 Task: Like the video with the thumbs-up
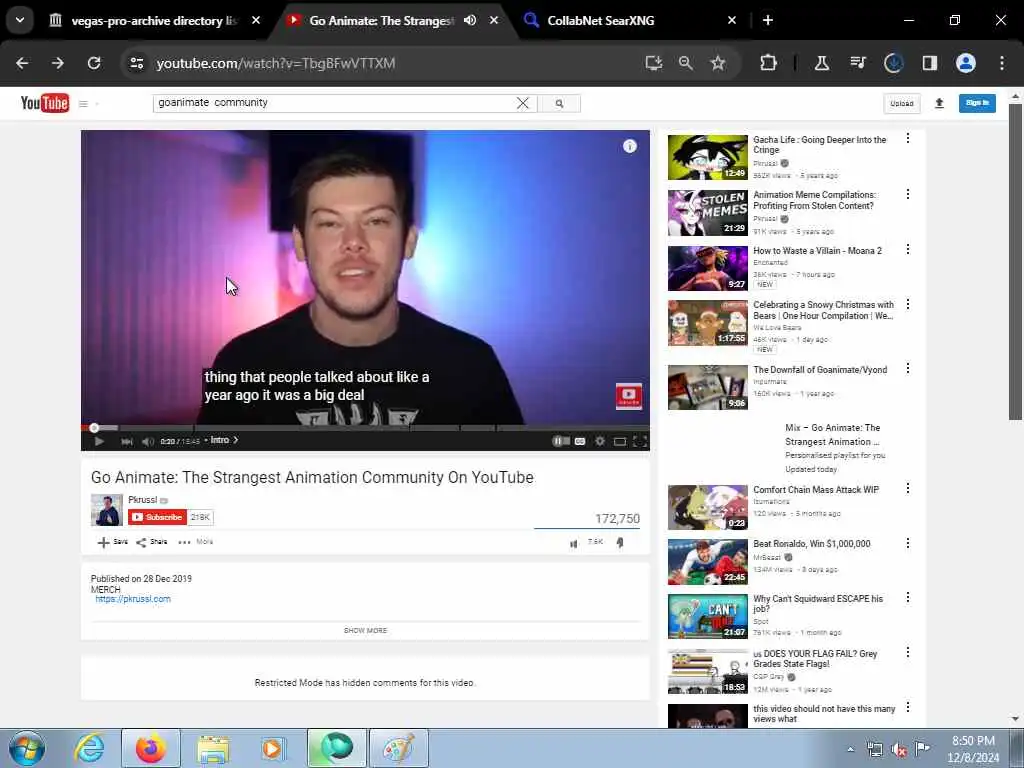(573, 543)
